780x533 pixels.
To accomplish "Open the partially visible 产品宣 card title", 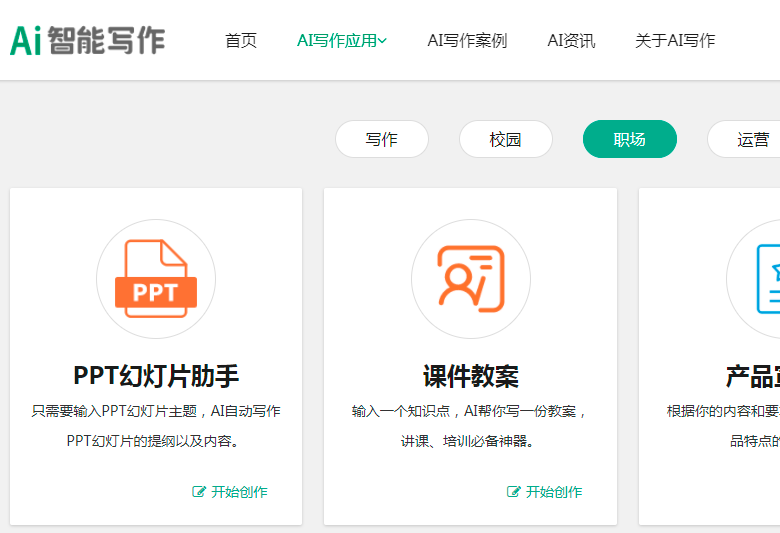I will pos(752,376).
